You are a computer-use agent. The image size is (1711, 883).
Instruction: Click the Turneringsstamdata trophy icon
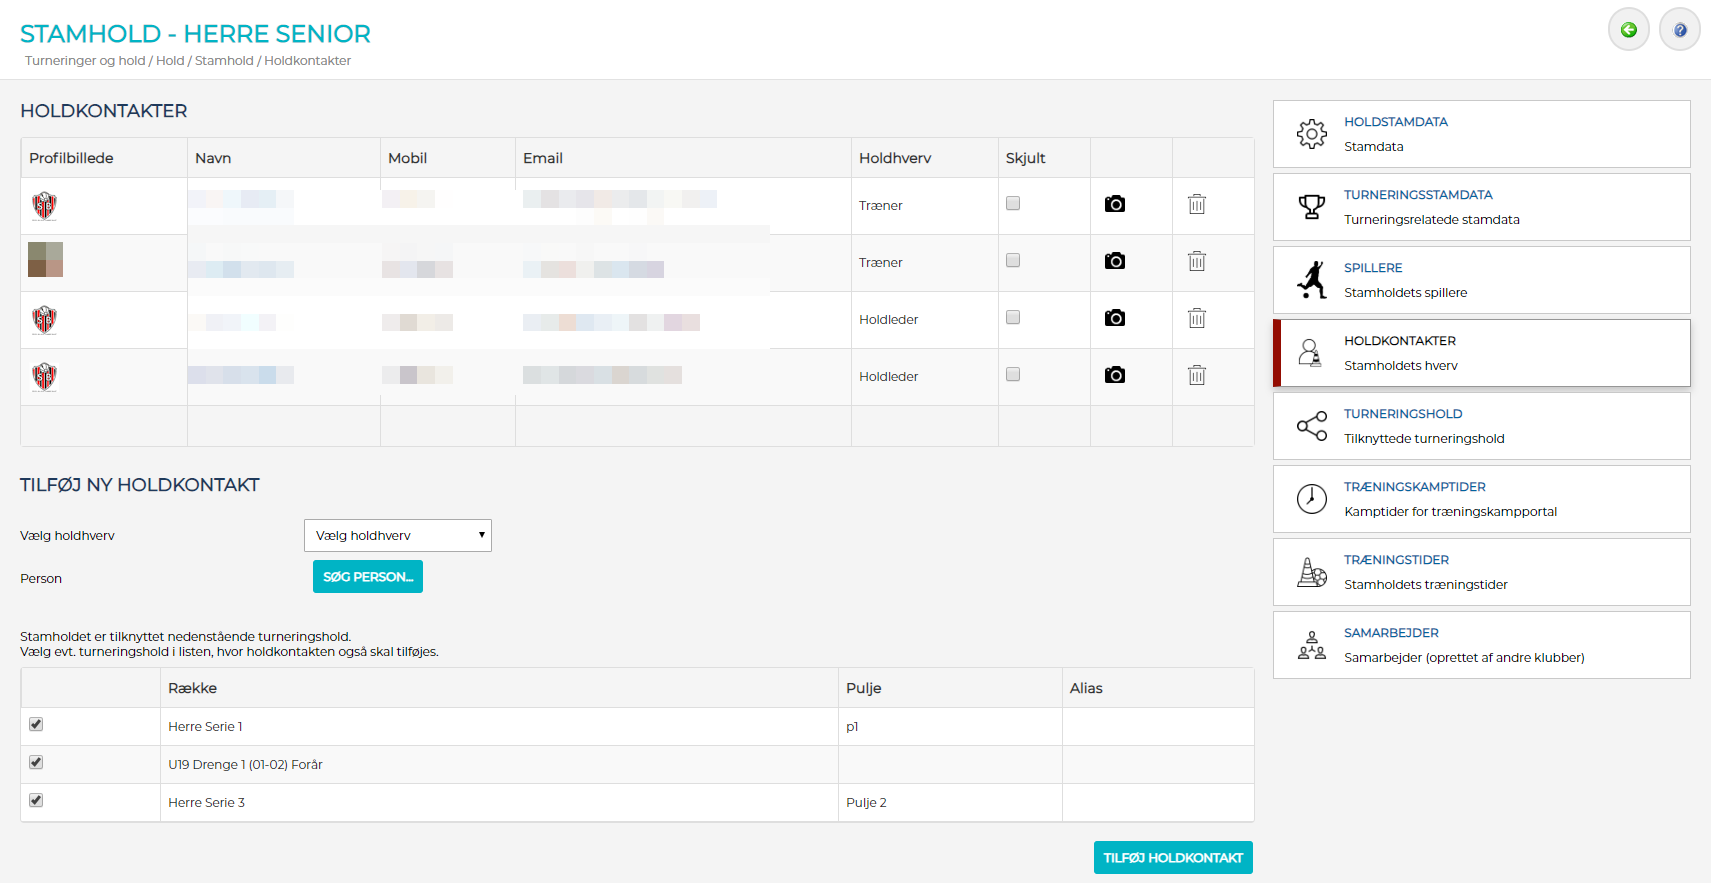1311,207
